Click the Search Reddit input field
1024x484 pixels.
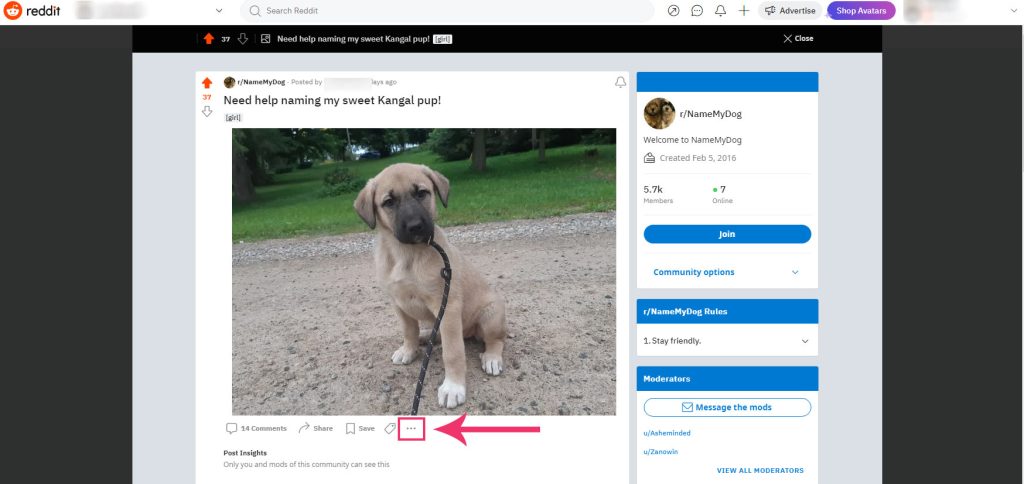(450, 11)
